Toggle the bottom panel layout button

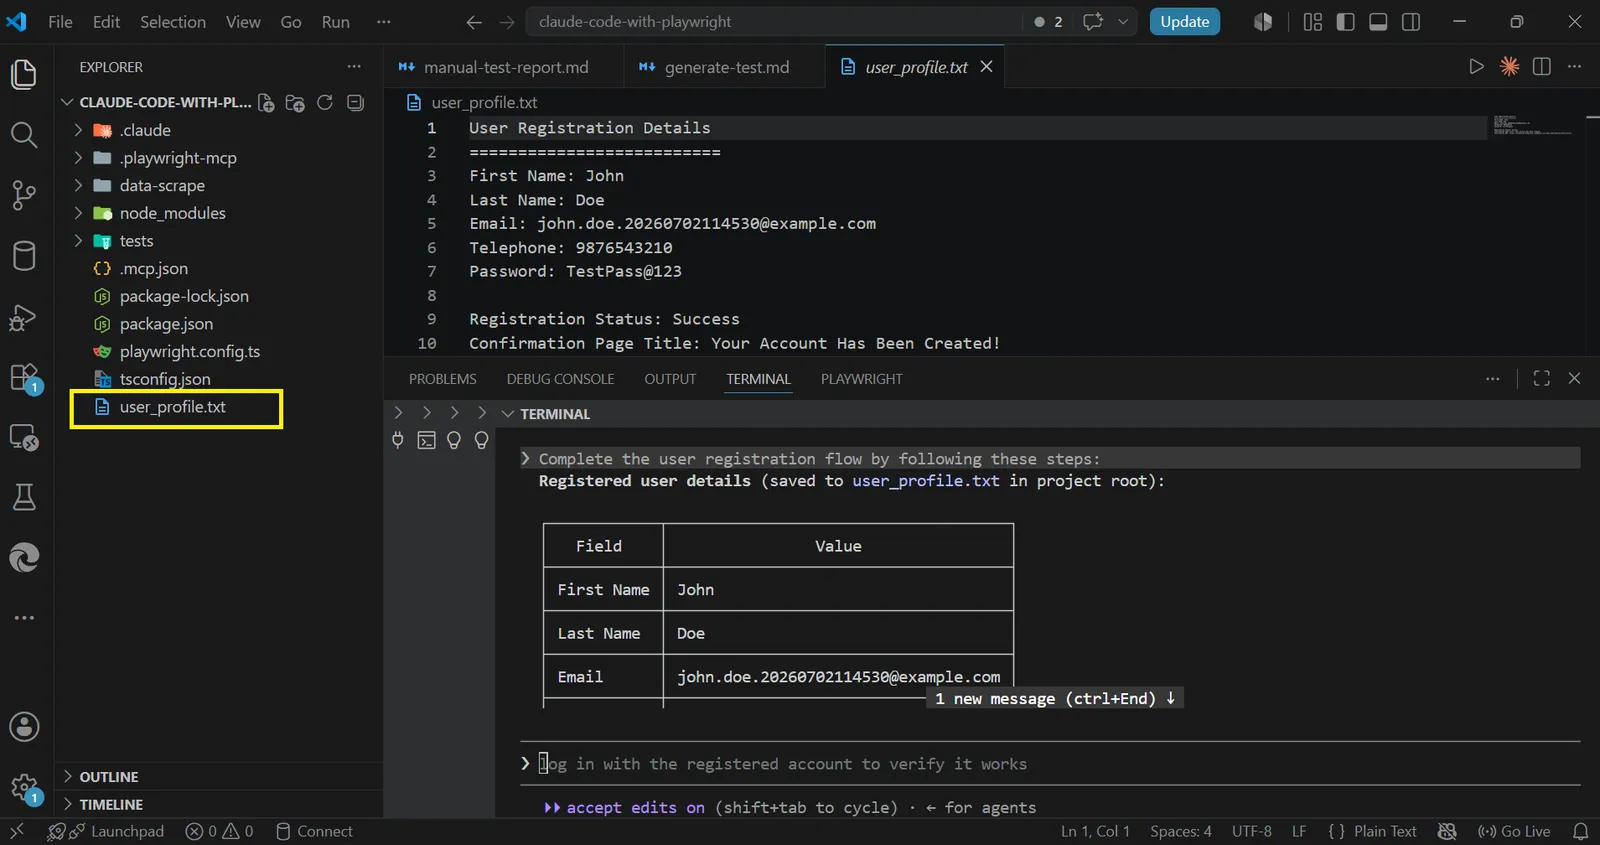coord(1378,22)
